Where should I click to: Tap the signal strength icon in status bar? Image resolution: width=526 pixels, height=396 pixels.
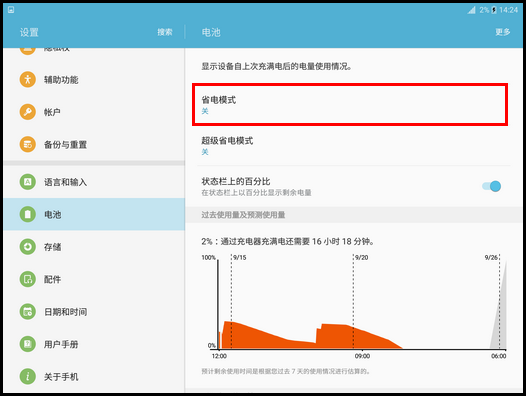472,10
